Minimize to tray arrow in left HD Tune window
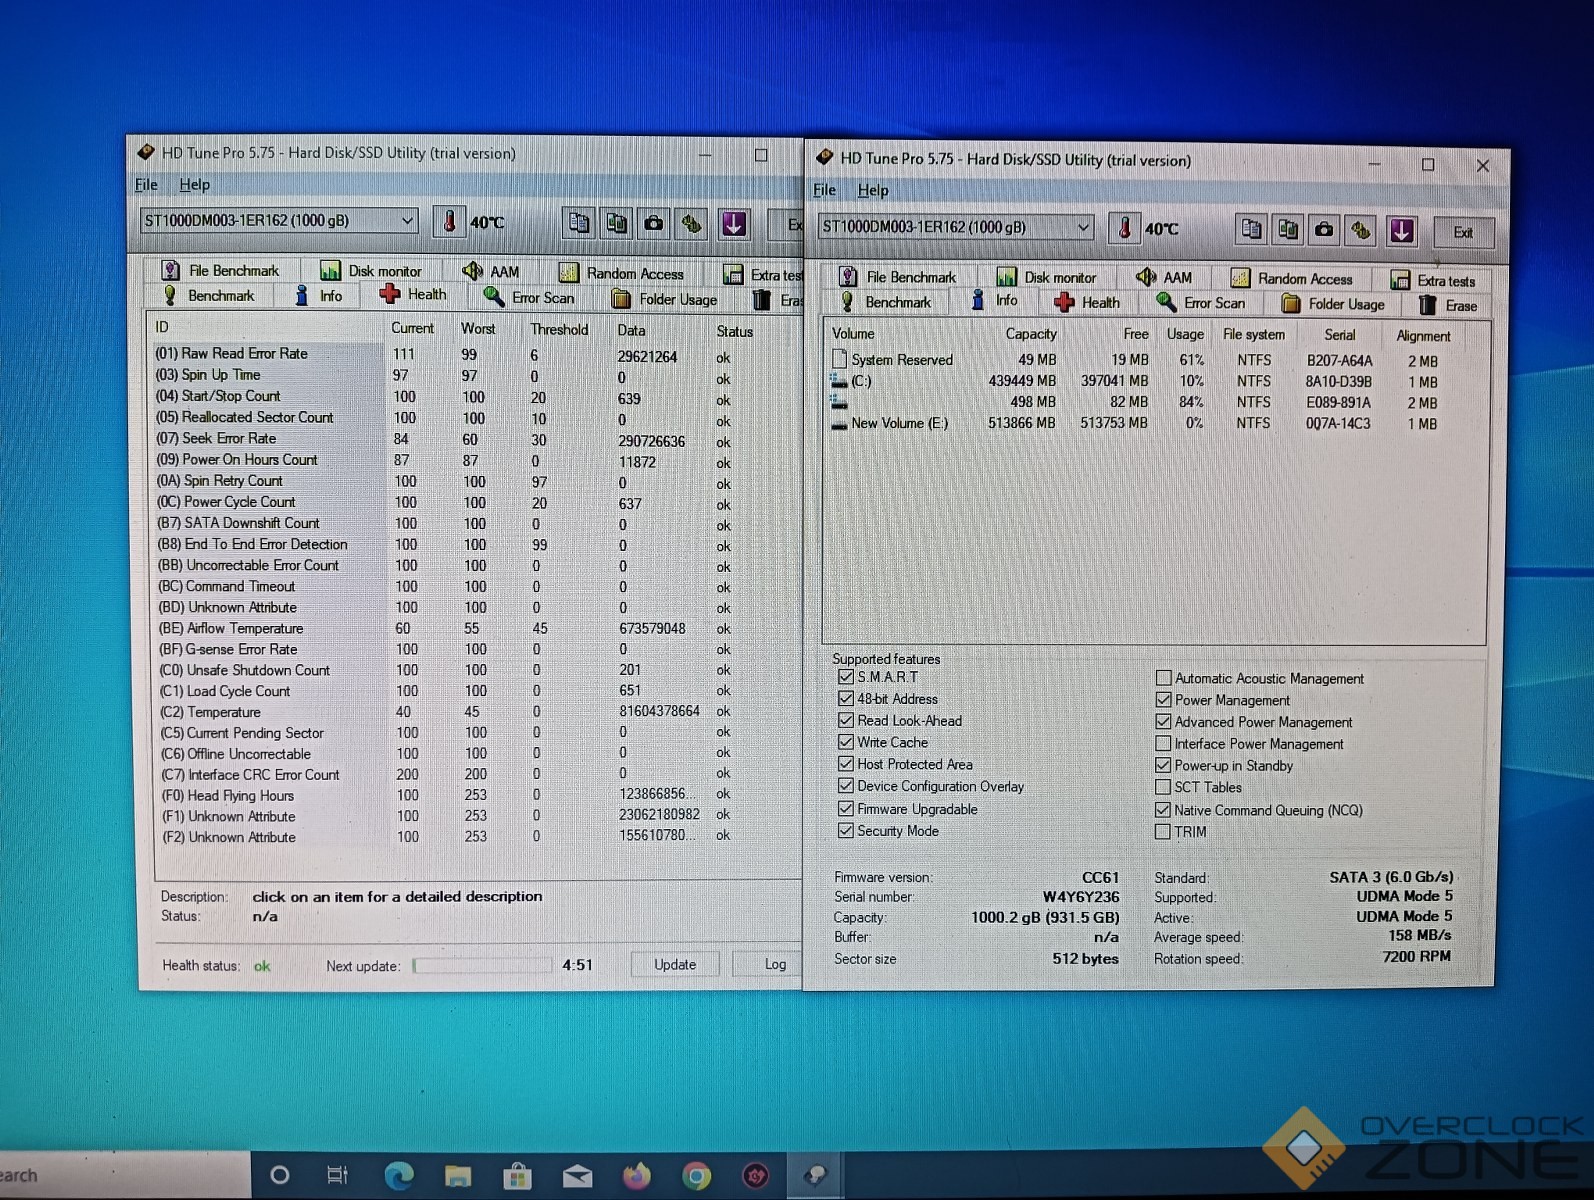The width and height of the screenshot is (1594, 1200). 733,224
